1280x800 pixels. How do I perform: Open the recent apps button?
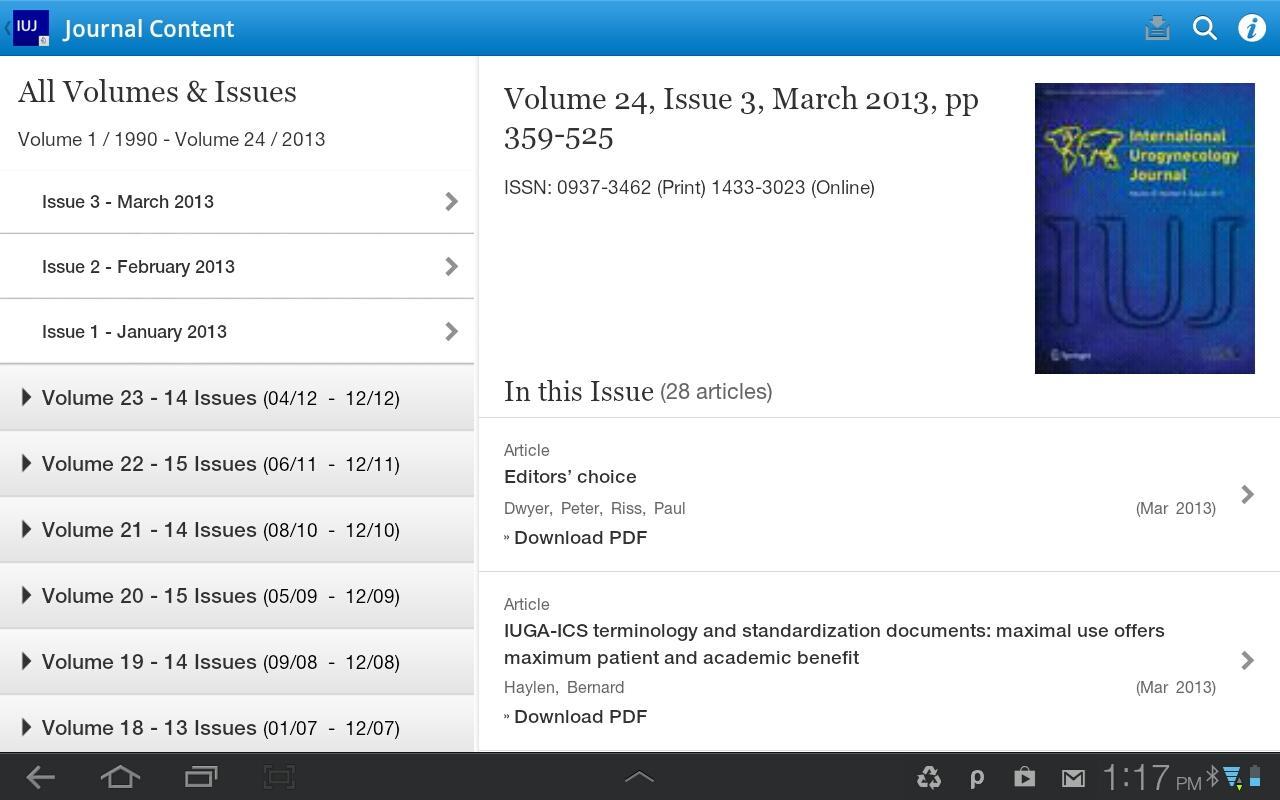(x=201, y=777)
